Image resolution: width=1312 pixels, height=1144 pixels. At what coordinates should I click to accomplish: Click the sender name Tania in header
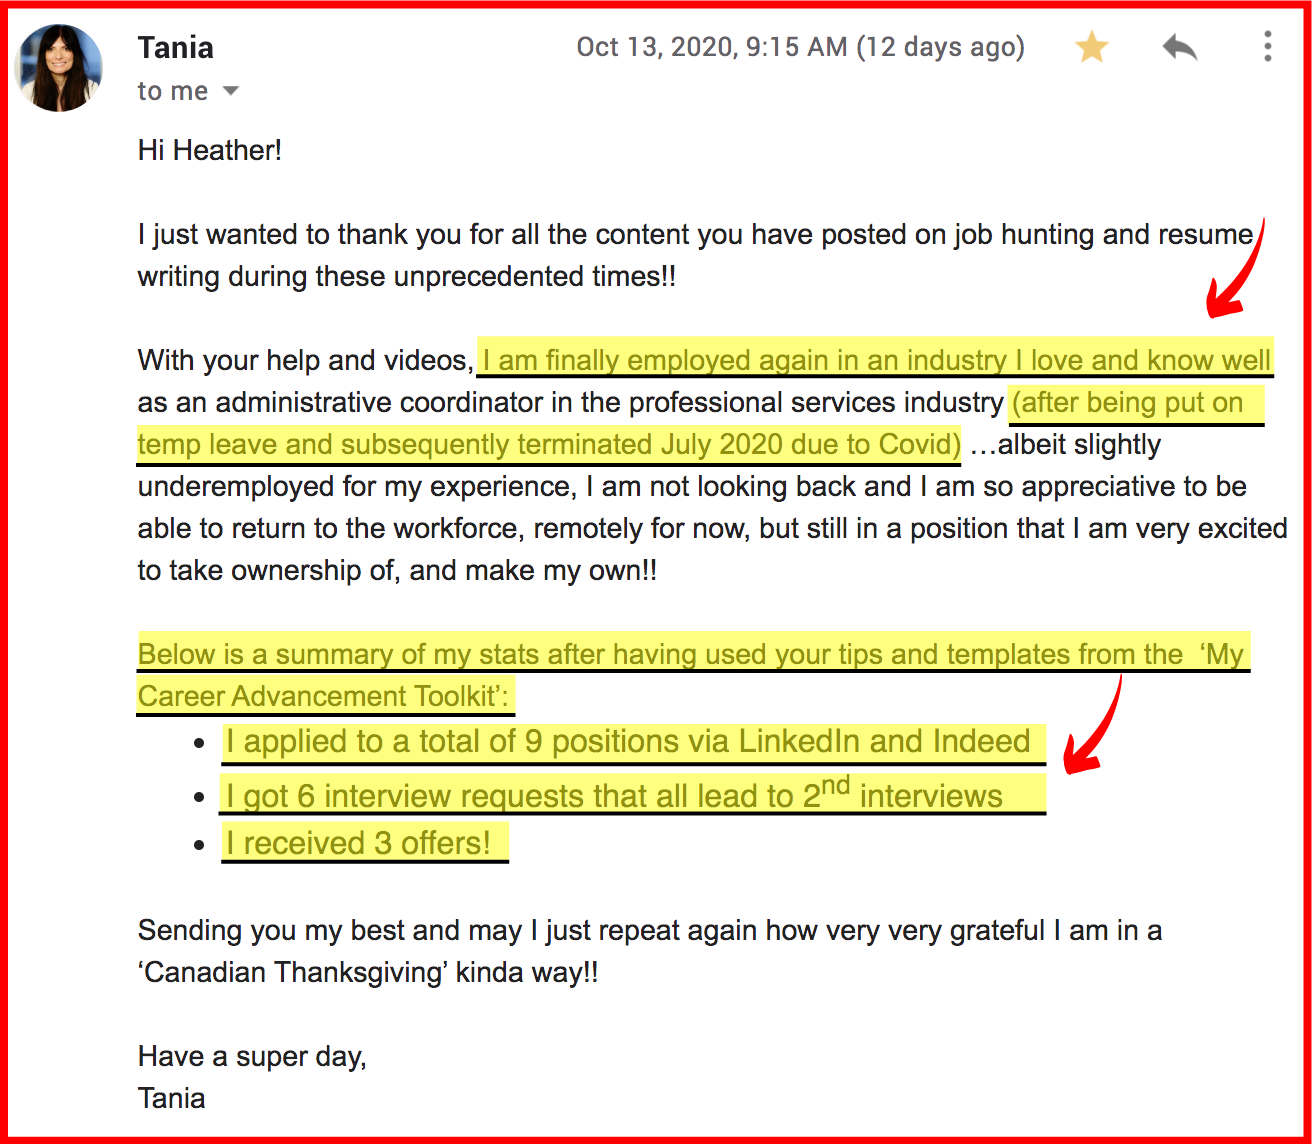coord(176,47)
